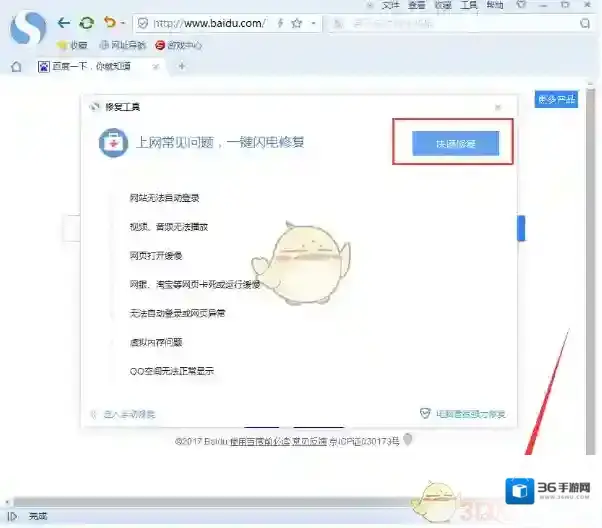The image size is (602, 528).
Task: Select 网页打开缓慢 item
Action: tap(156, 256)
